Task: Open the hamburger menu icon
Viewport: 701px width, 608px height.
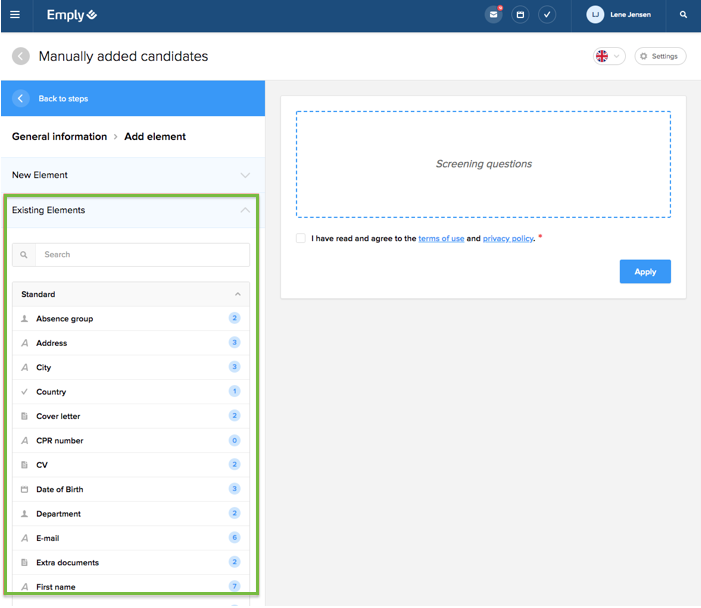Action: tap(14, 15)
